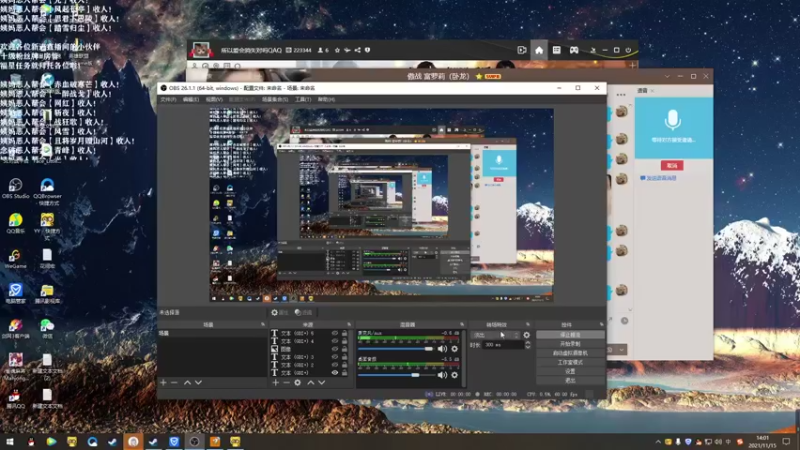Image resolution: width=800 pixels, height=450 pixels.
Task: Click the gamepad icon in the YY window
Action: click(x=574, y=50)
